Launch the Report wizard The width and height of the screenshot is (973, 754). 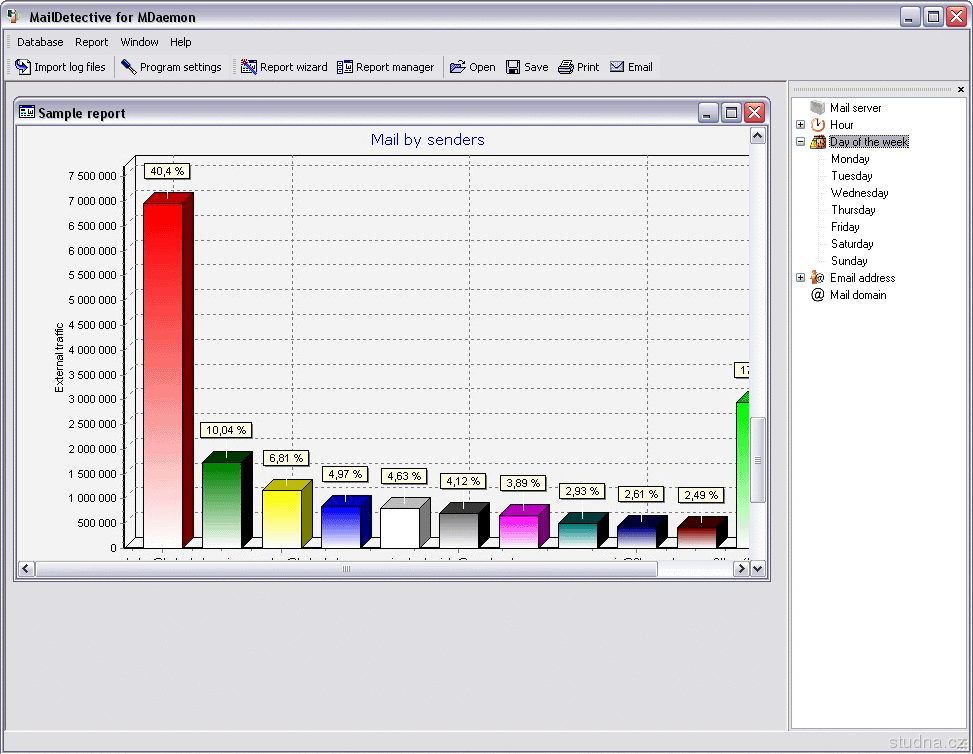249,67
